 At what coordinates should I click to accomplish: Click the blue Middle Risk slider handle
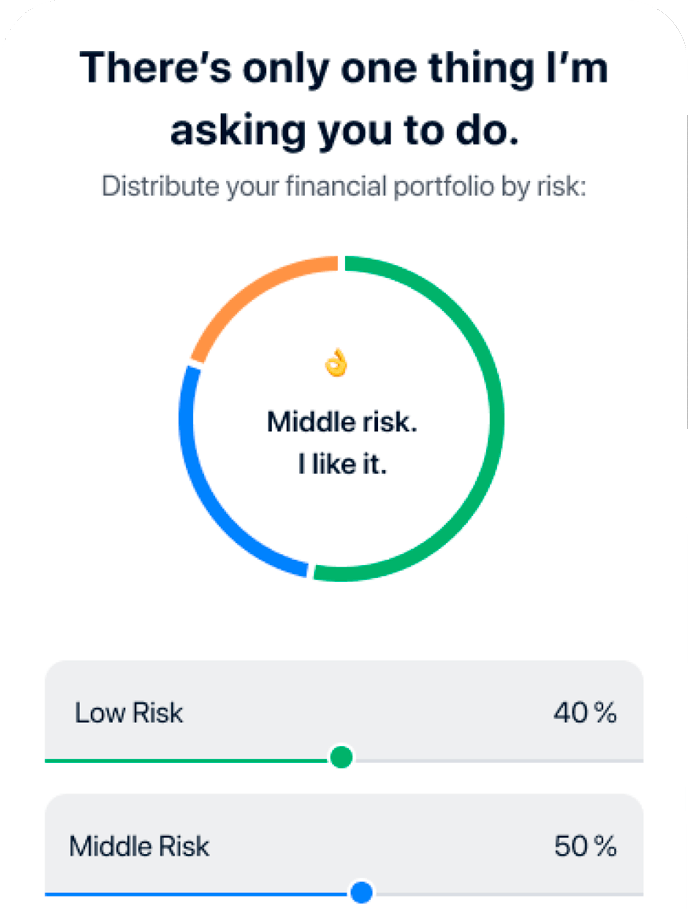point(362,891)
